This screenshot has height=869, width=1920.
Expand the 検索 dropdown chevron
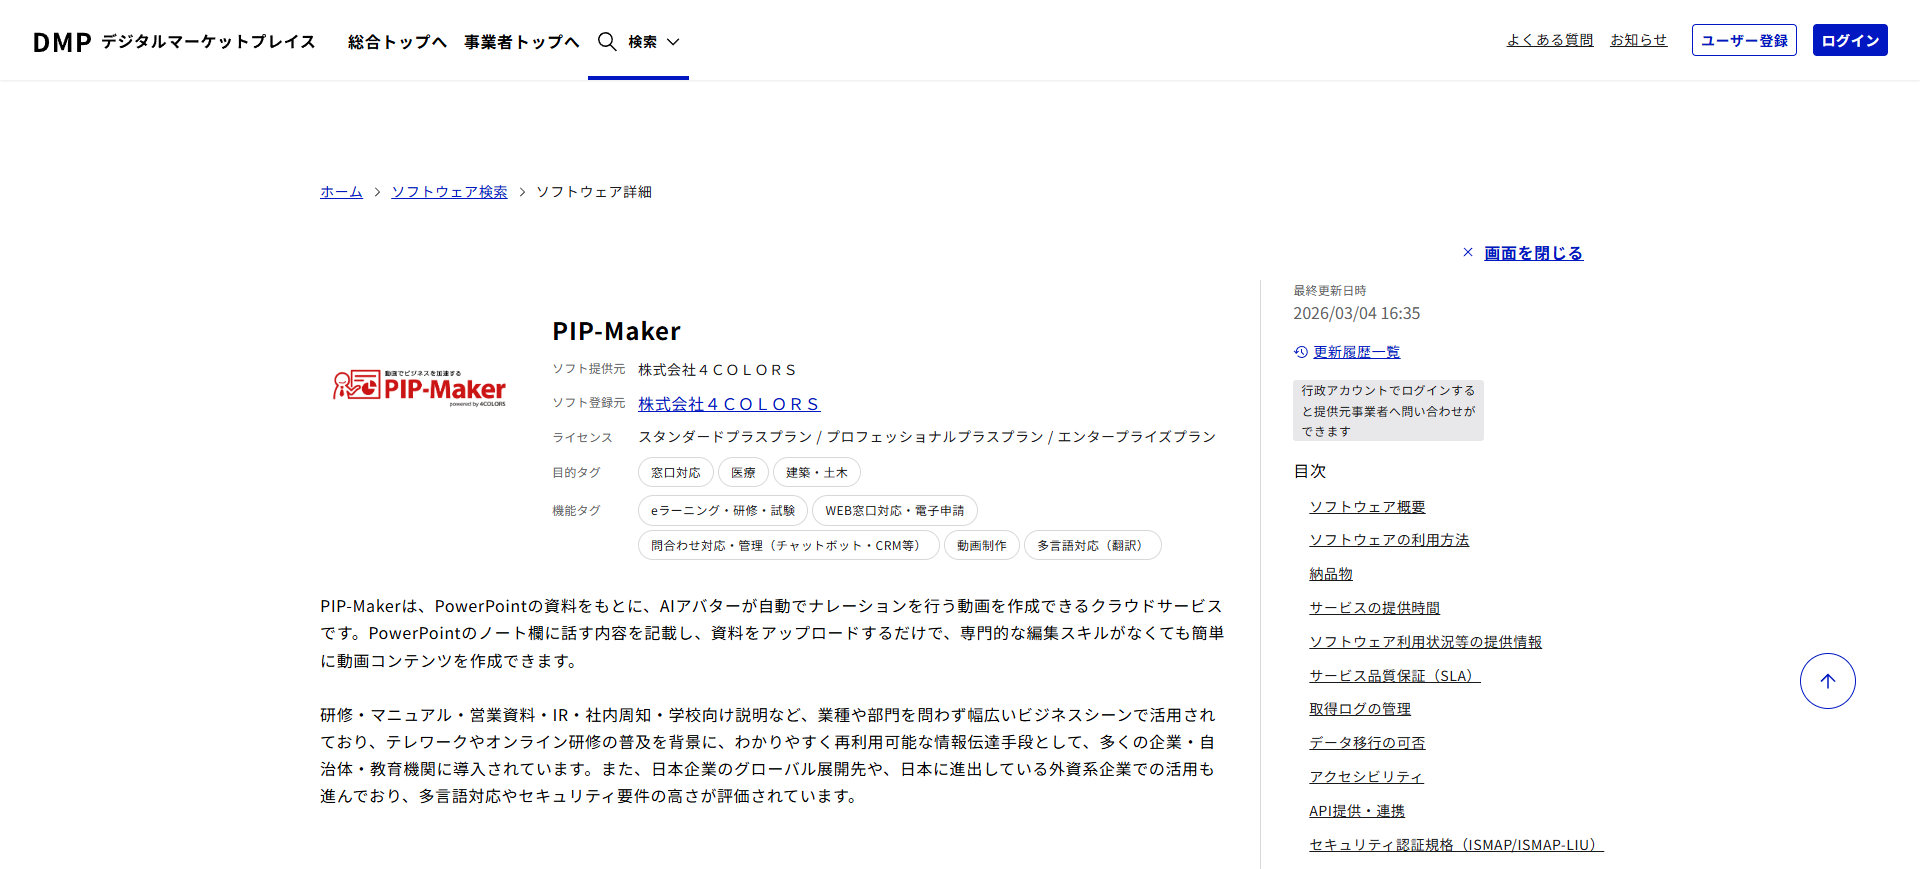tap(673, 42)
